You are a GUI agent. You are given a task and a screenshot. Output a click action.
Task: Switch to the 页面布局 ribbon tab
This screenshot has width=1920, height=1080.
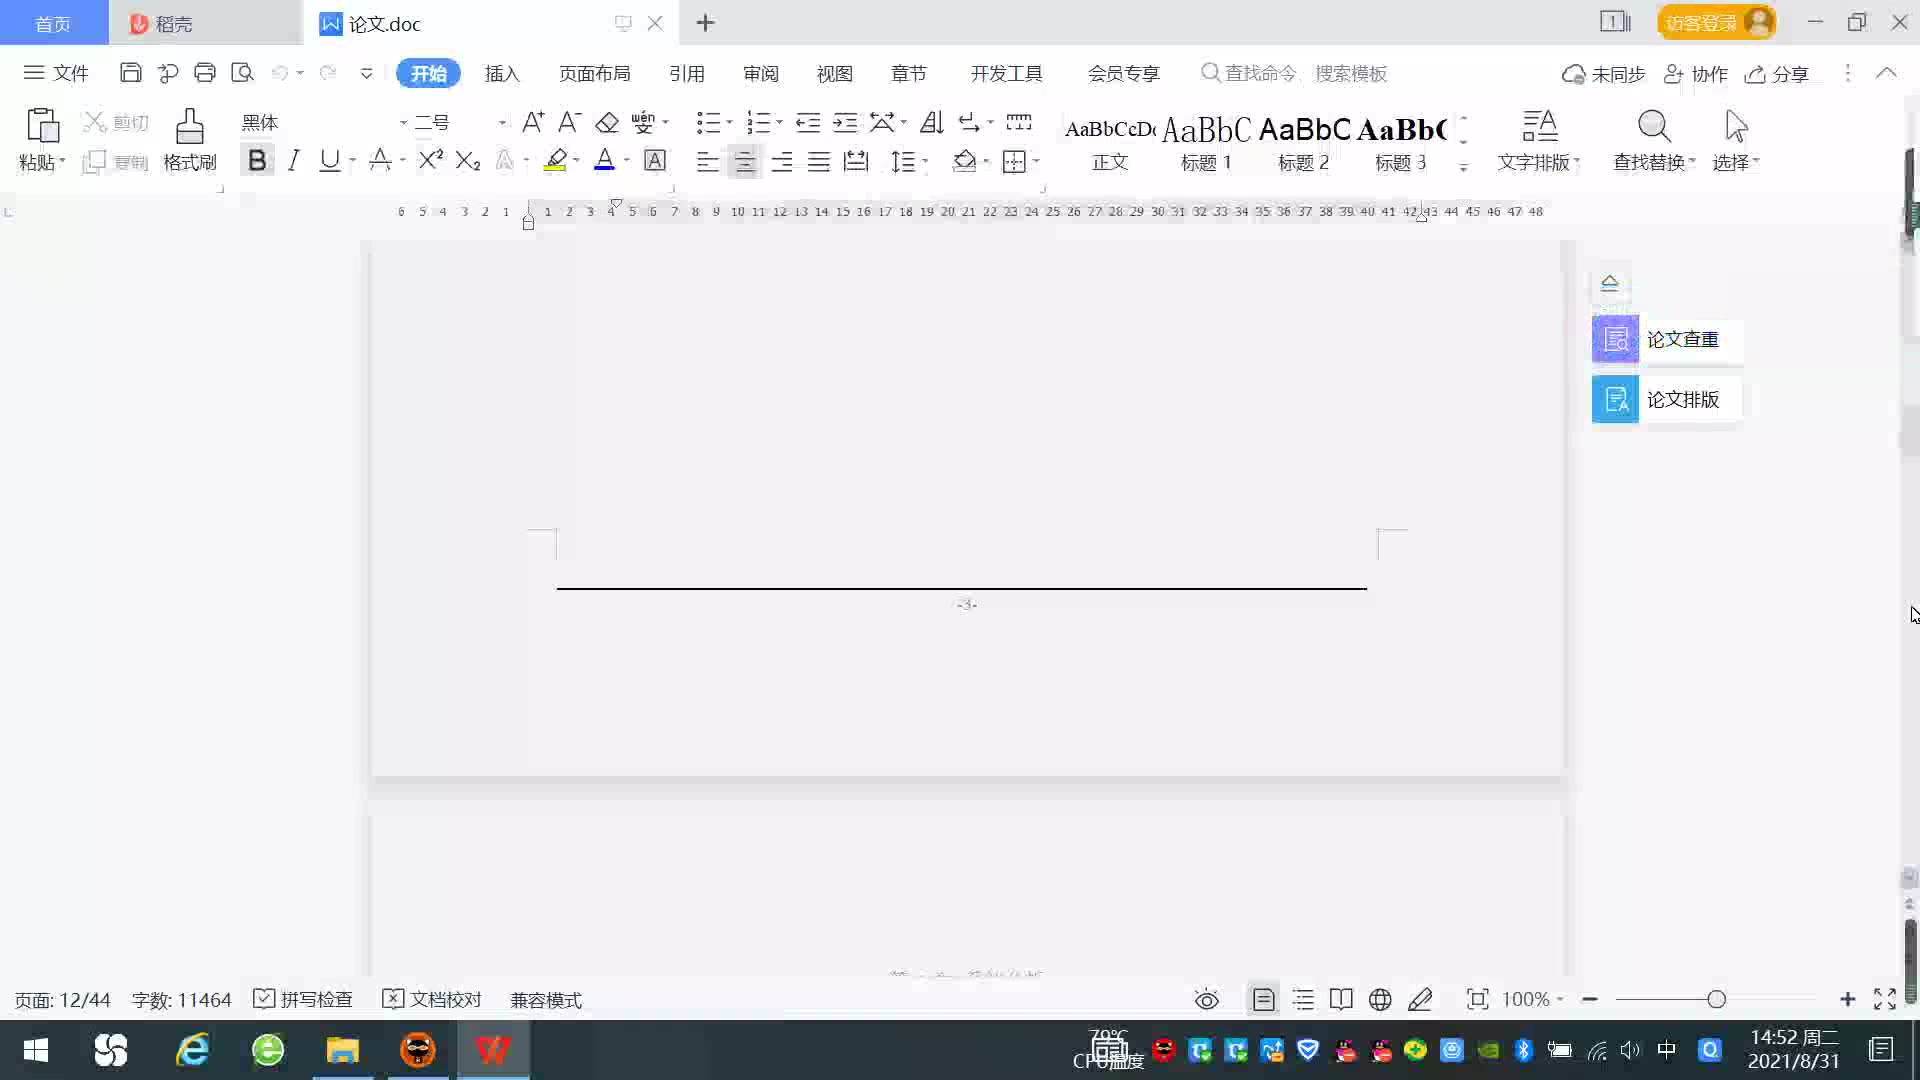tap(594, 73)
